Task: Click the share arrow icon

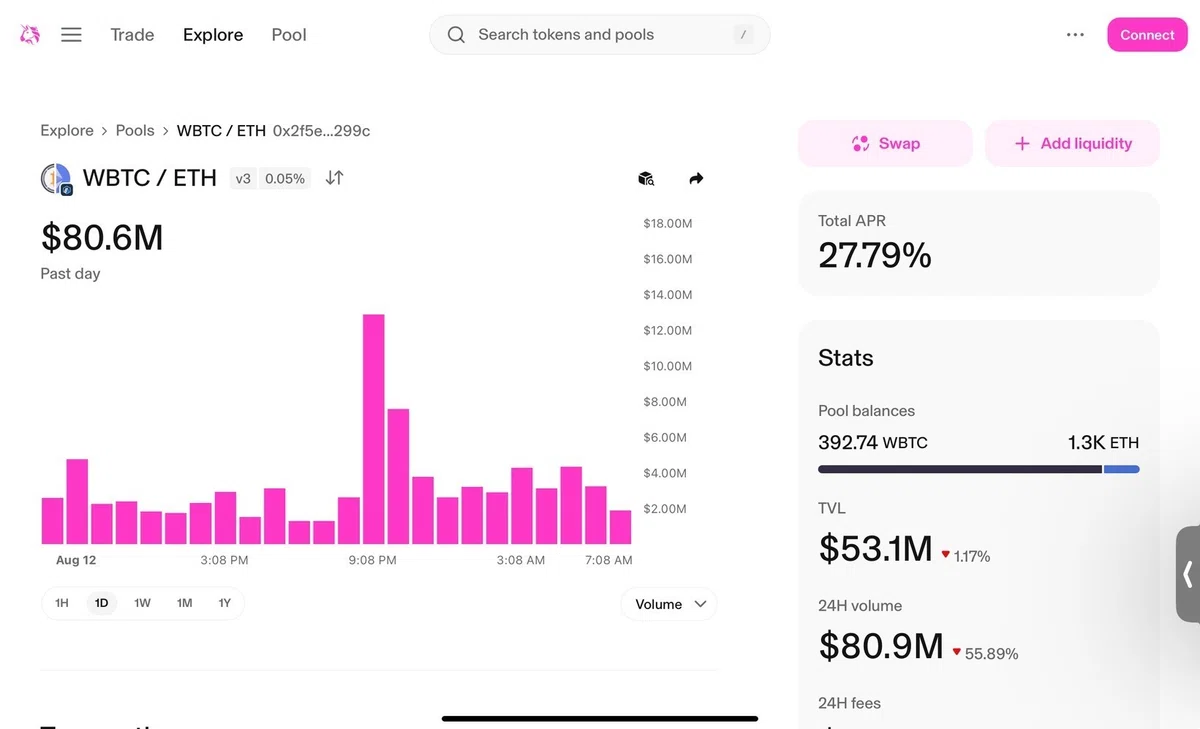Action: [697, 179]
